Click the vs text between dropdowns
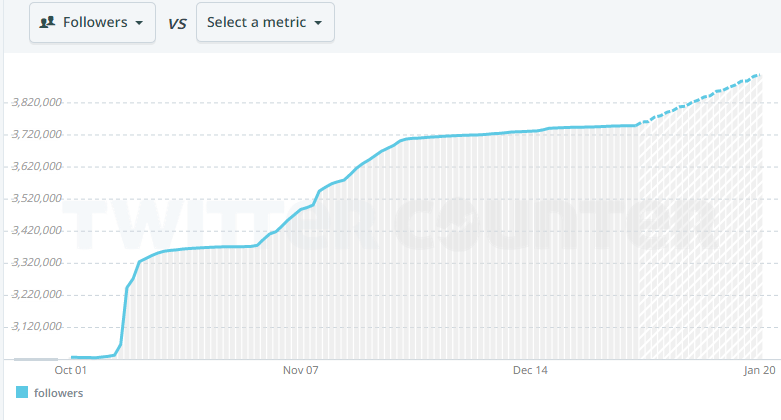This screenshot has height=420, width=781. [176, 23]
